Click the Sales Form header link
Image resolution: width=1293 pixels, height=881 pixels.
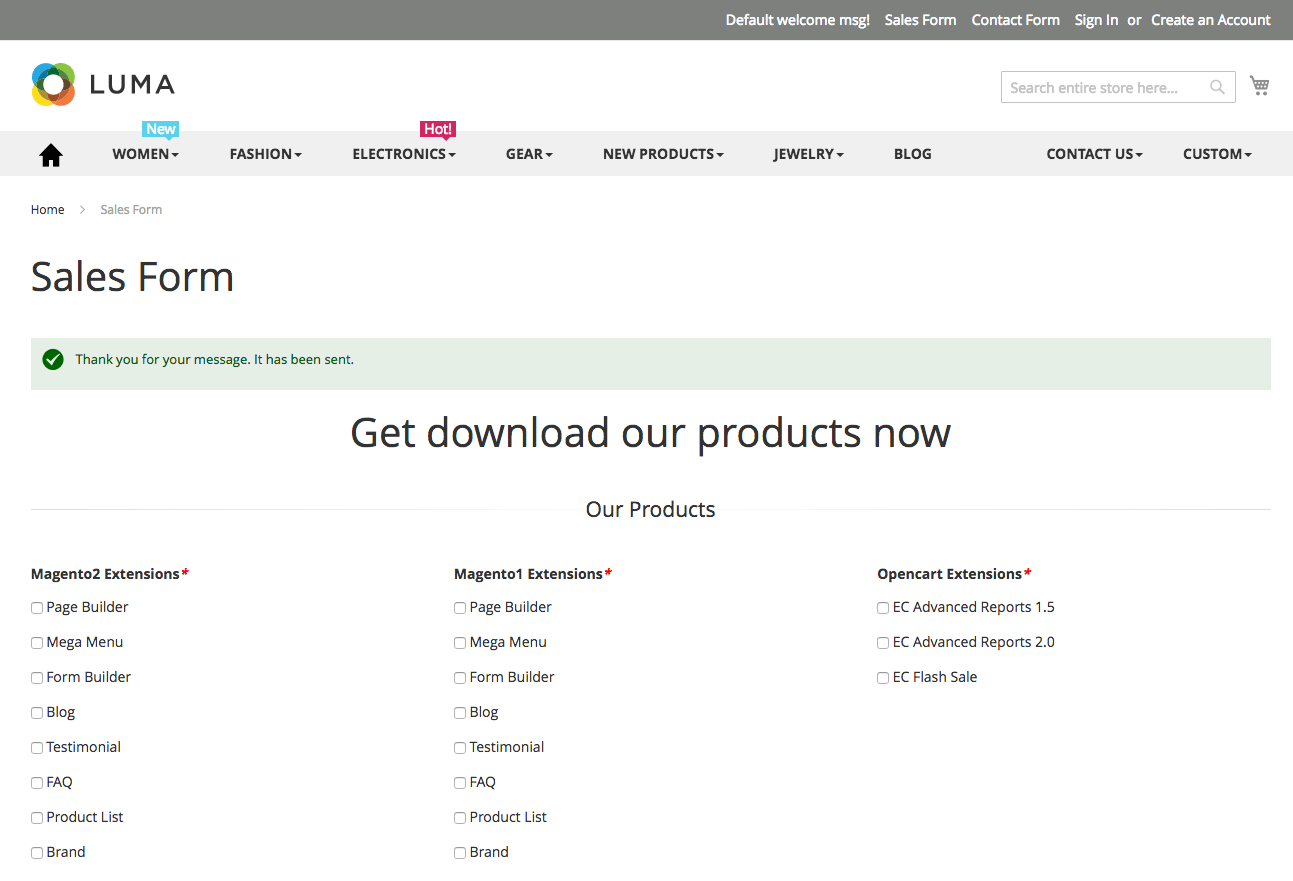(x=920, y=20)
